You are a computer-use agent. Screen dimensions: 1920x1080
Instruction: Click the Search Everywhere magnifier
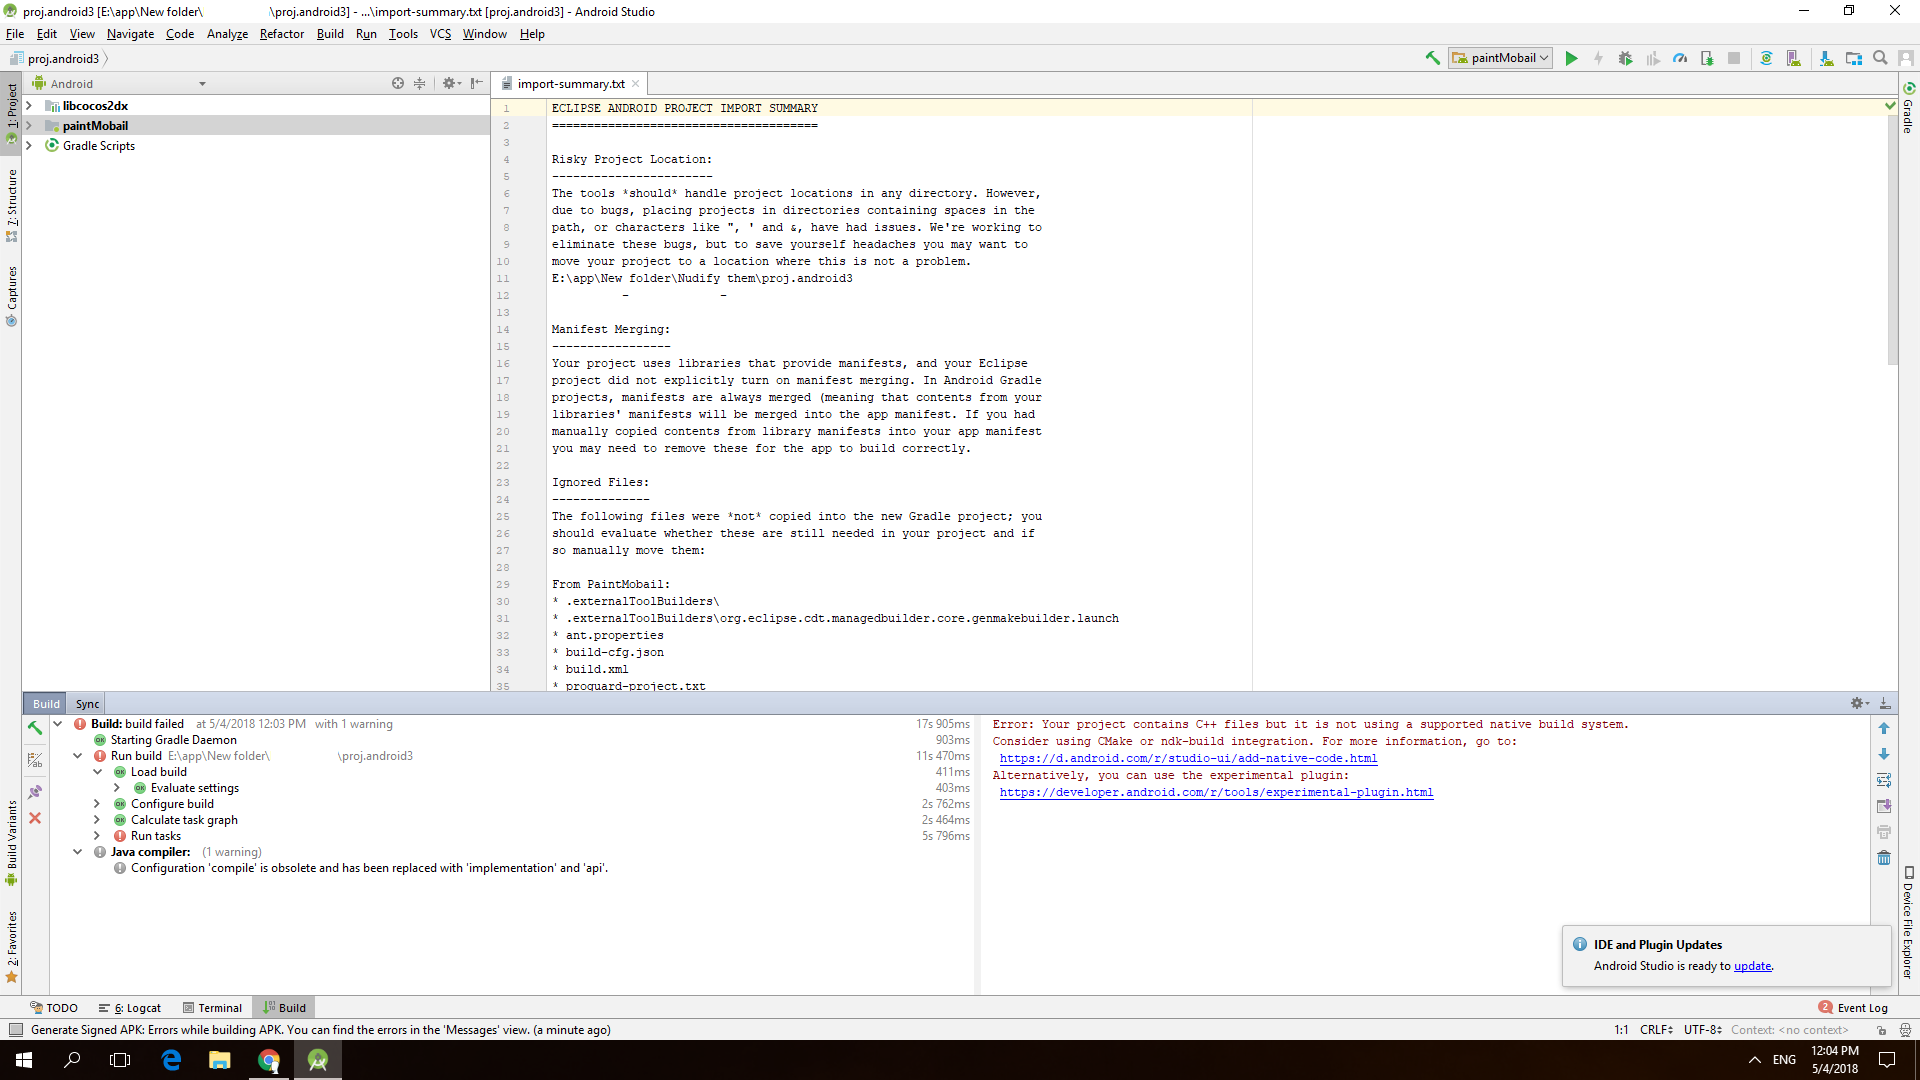1880,58
